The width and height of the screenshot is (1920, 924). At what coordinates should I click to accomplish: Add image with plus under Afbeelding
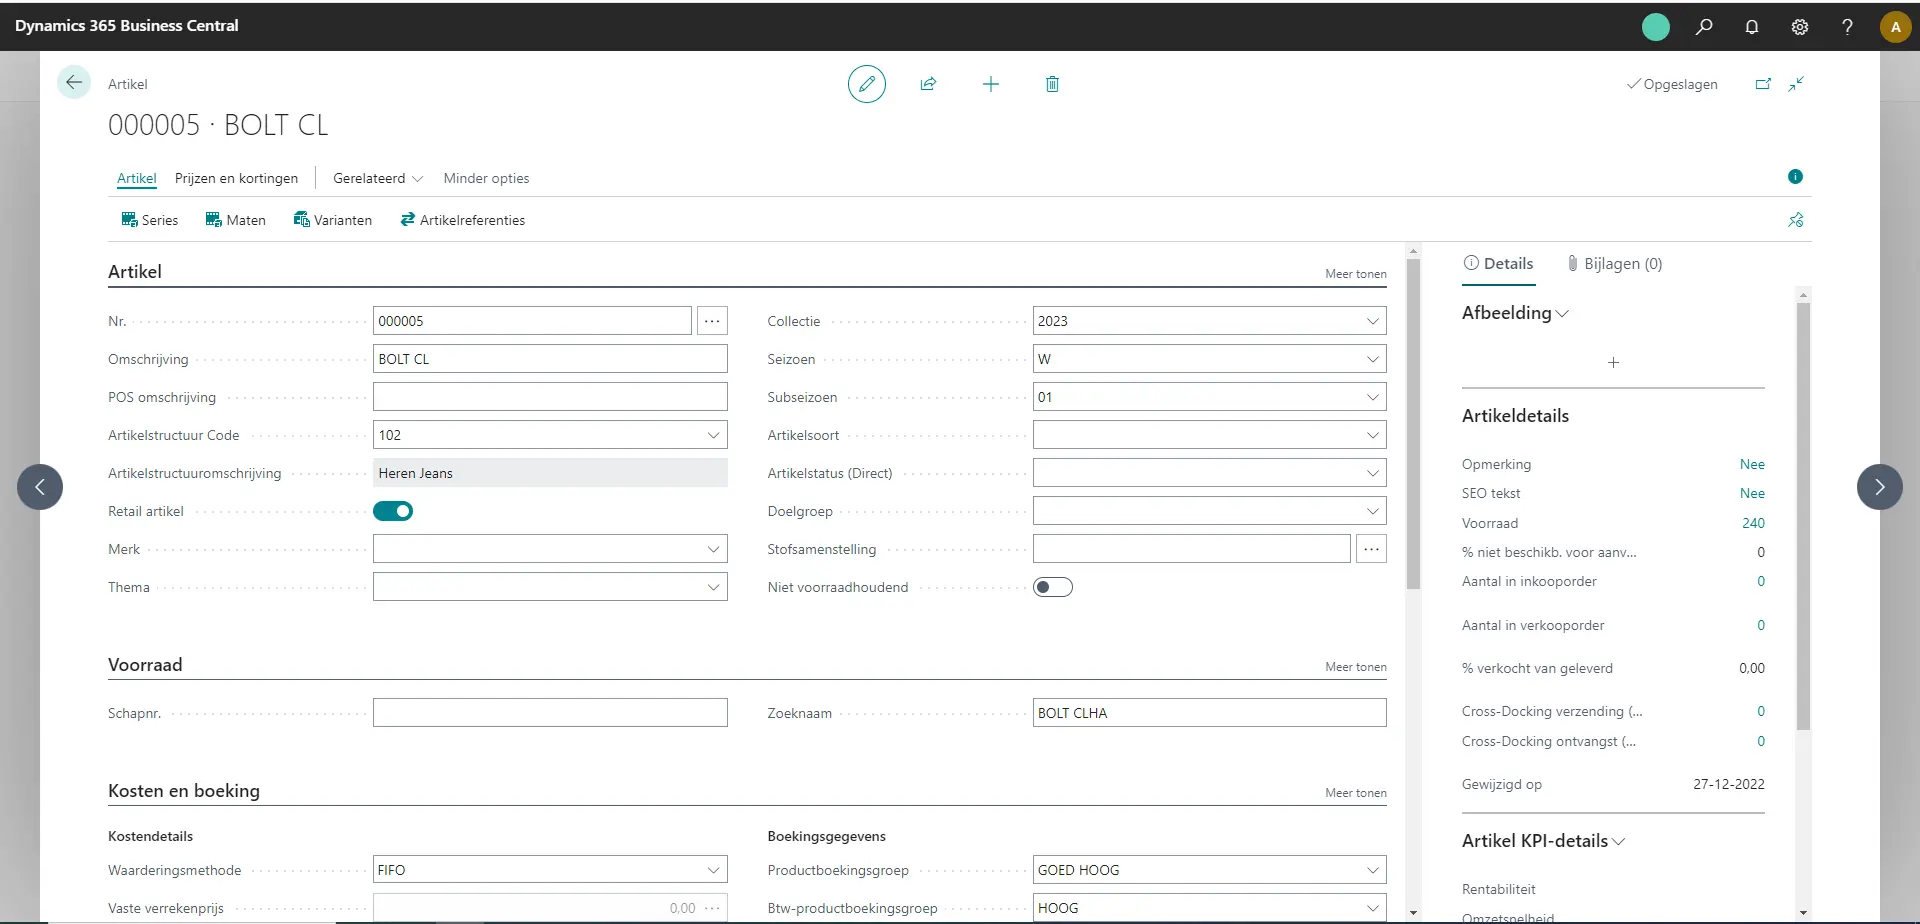click(x=1613, y=363)
